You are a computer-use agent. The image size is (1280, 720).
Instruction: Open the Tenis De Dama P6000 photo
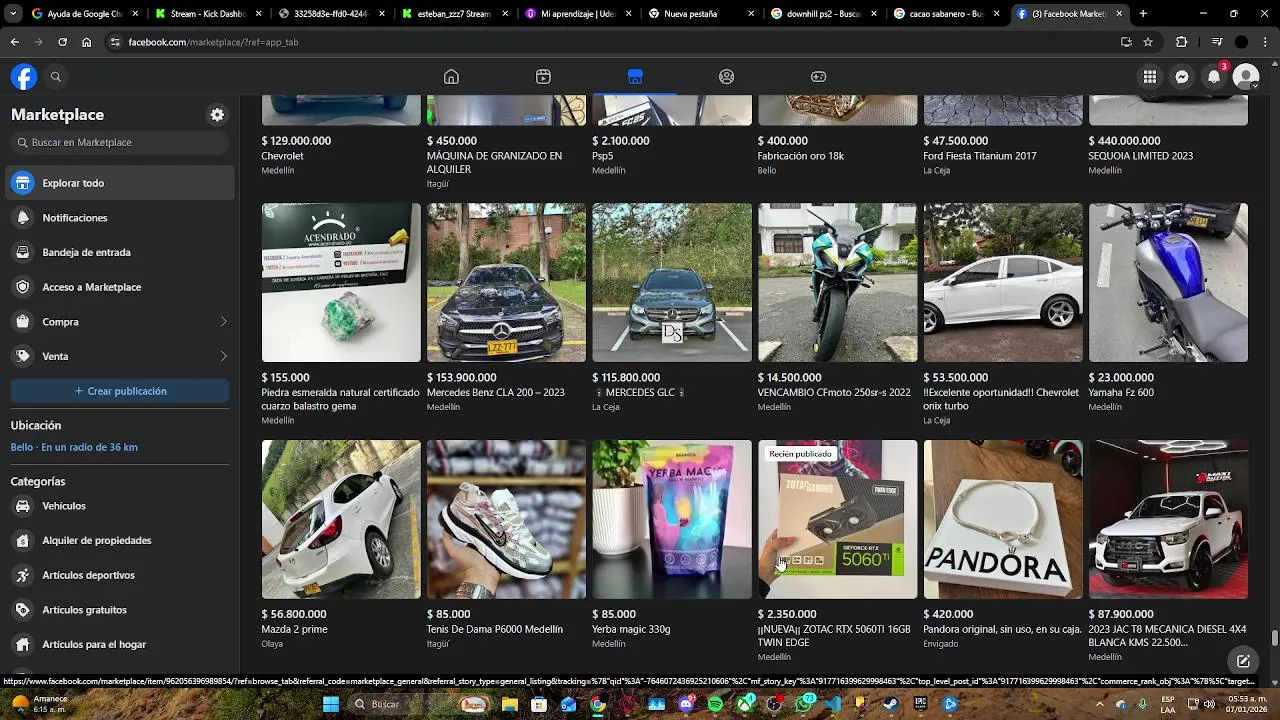coord(506,520)
